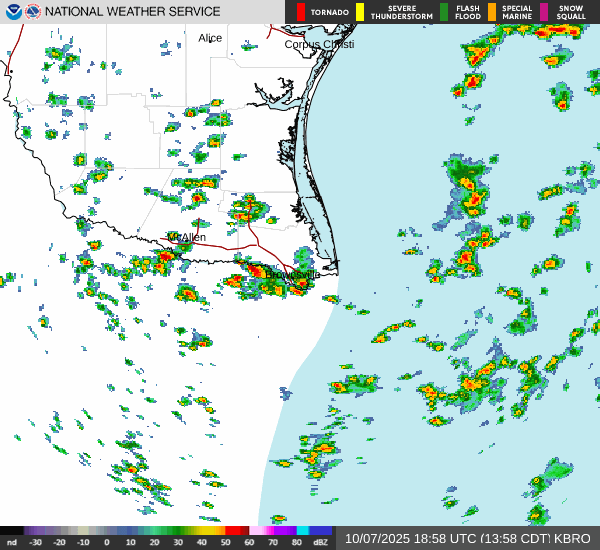Click the magenta Snow Squall legend swatch
Screen dimensions: 600x550
coord(544,12)
